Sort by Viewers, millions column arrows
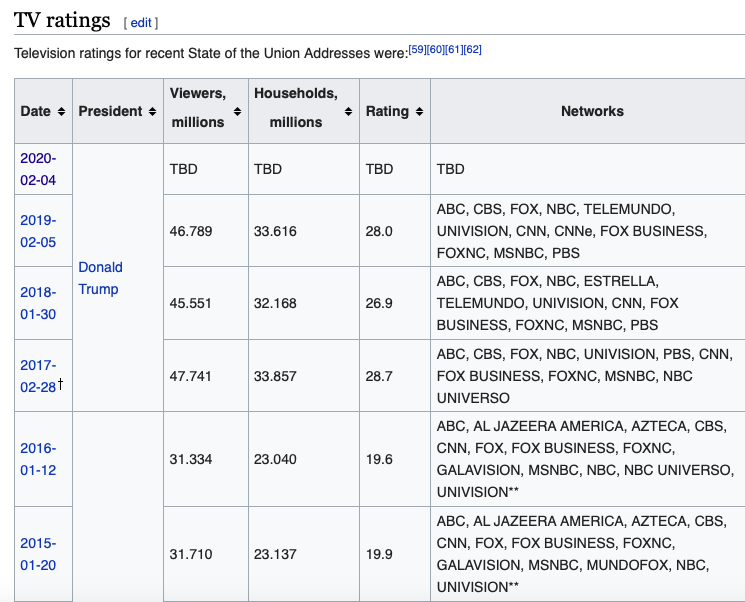Image resolution: width=745 pixels, height=602 pixels. pos(237,111)
